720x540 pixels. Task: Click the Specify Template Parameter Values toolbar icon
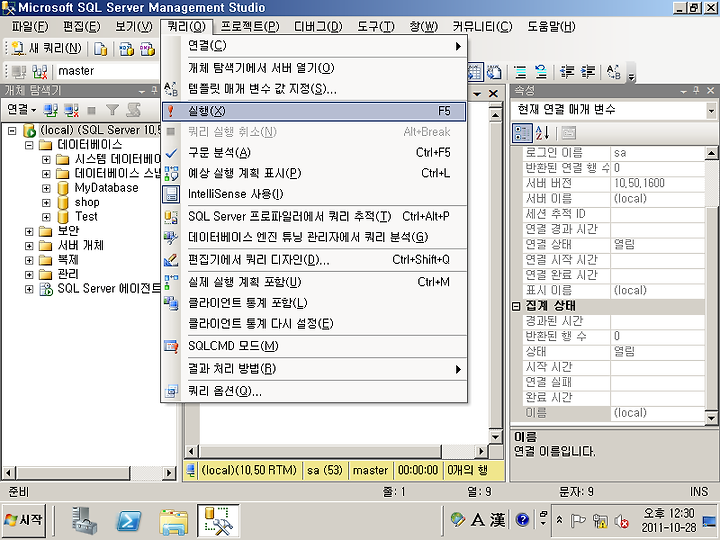coord(613,72)
